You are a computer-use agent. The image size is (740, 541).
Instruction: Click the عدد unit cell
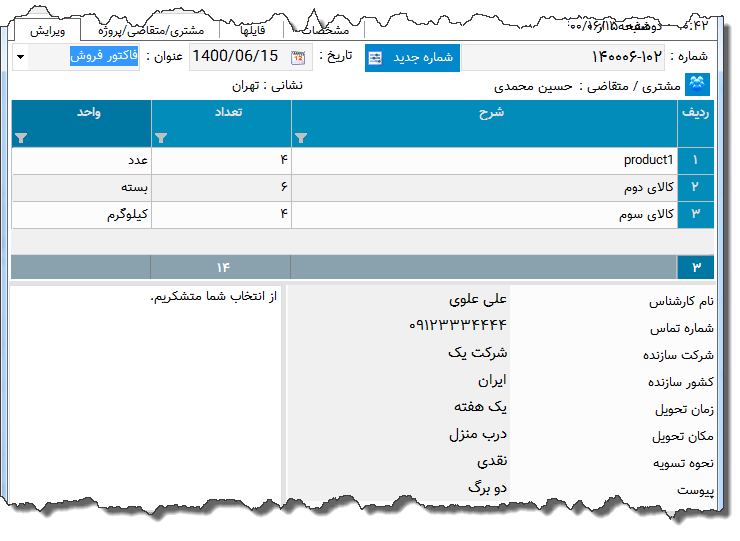pyautogui.click(x=82, y=161)
